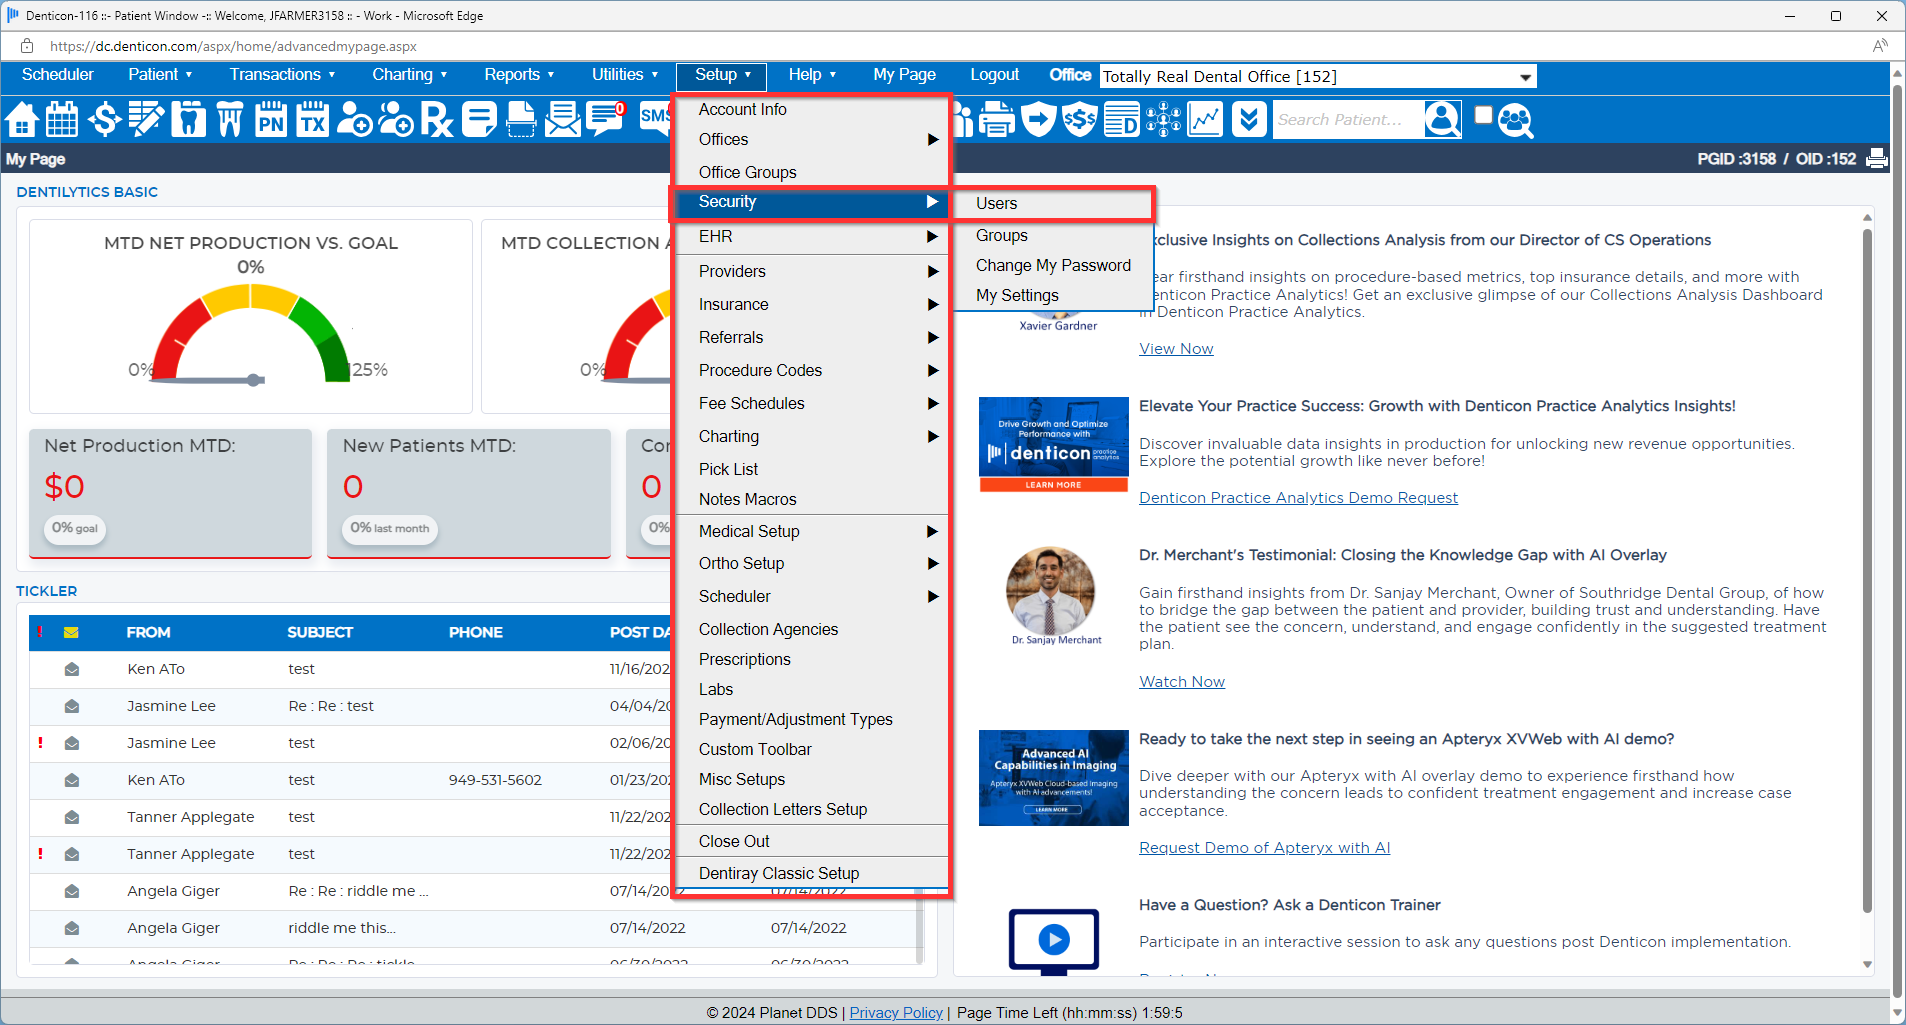Select Account Info from Setup menu
Screen dimensions: 1906x1025
(812, 110)
